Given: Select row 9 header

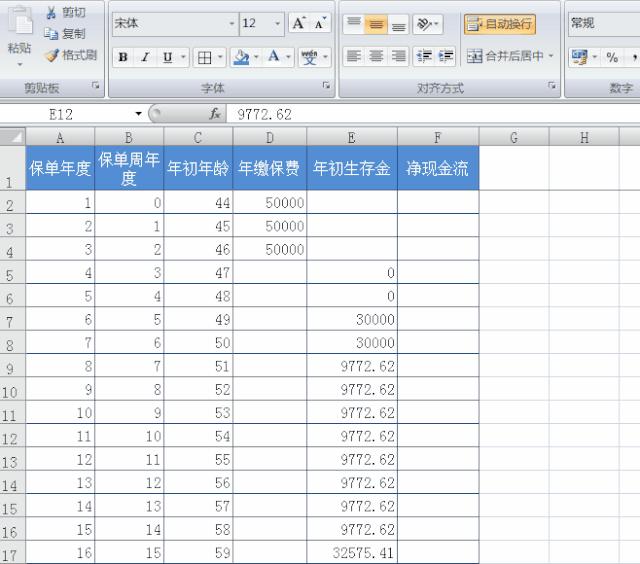Looking at the screenshot, I should [x=12, y=366].
